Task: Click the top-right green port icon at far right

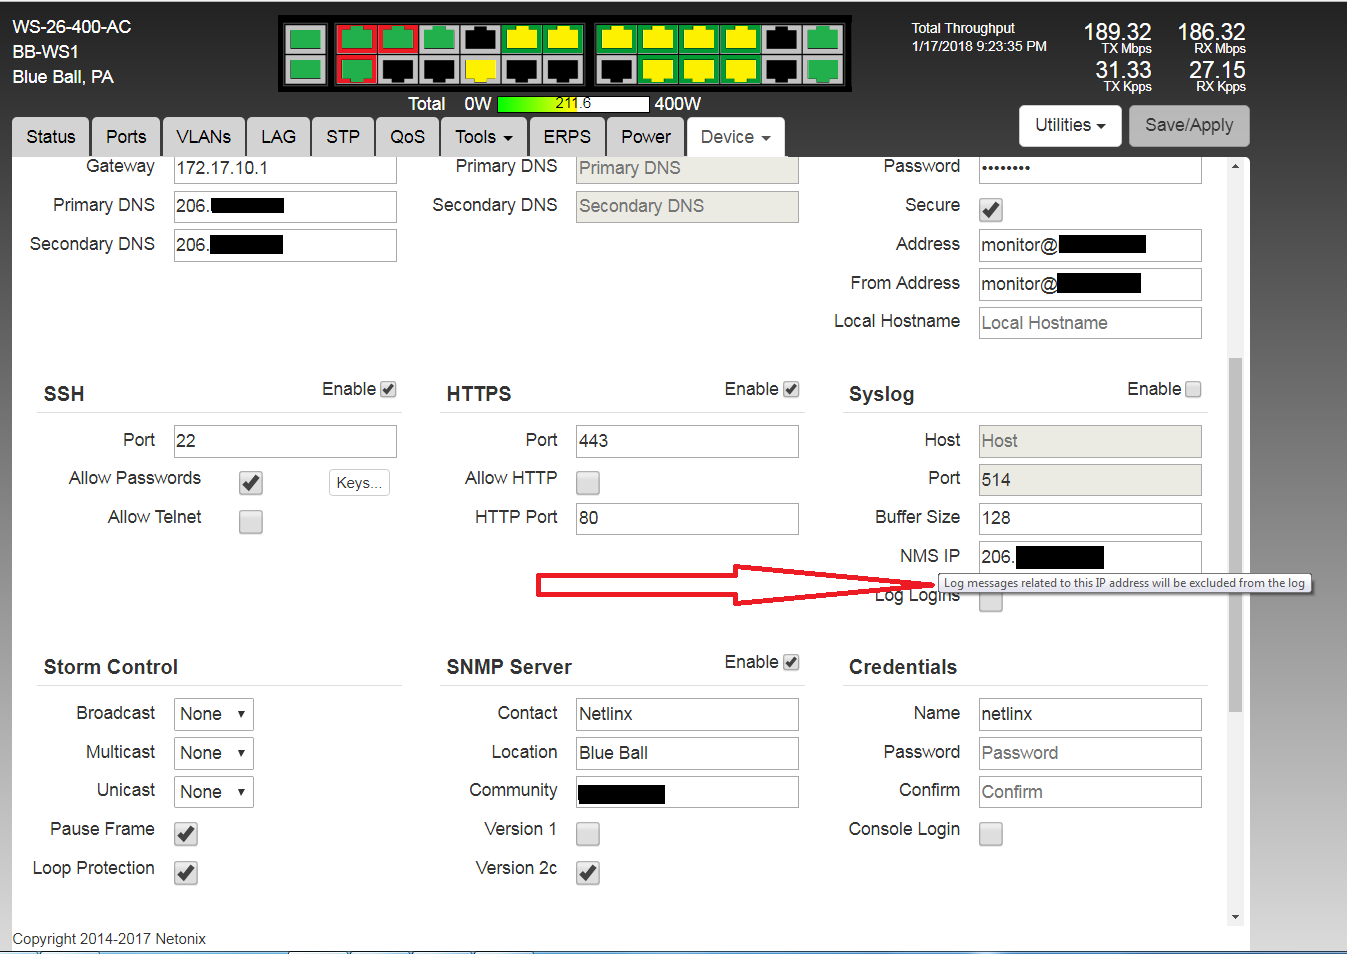Action: point(823,39)
